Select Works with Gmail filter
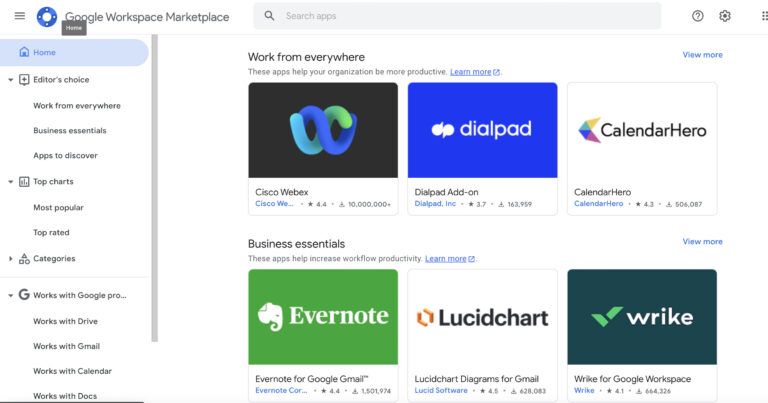Viewport: 768px width, 403px height. click(66, 346)
